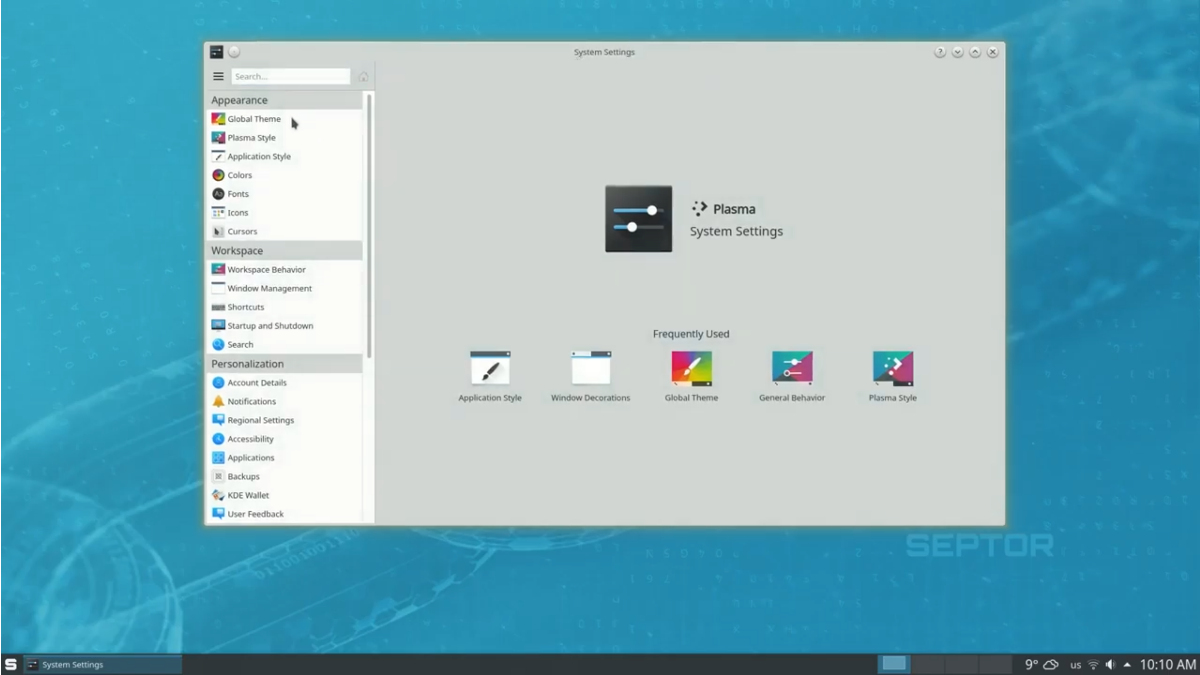Select Fonts in the sidebar
The width and height of the screenshot is (1200, 675).
point(238,194)
